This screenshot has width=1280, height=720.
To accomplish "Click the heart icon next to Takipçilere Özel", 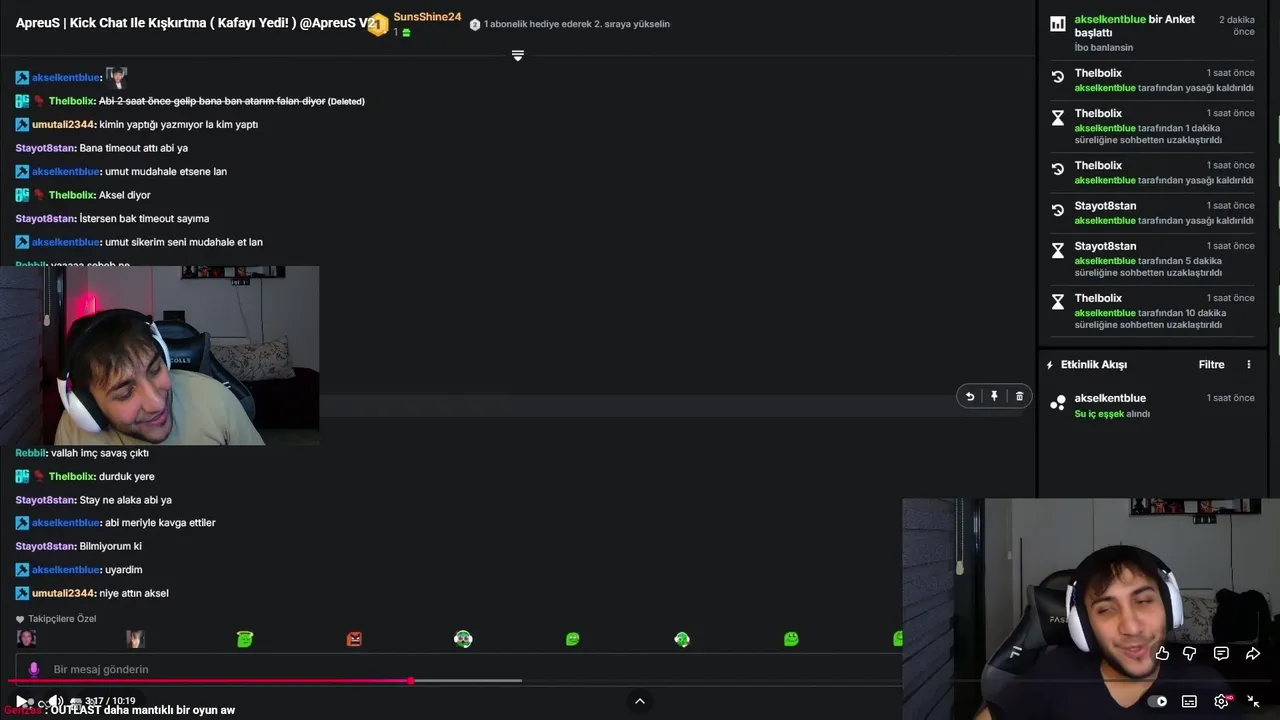I will click(x=20, y=619).
